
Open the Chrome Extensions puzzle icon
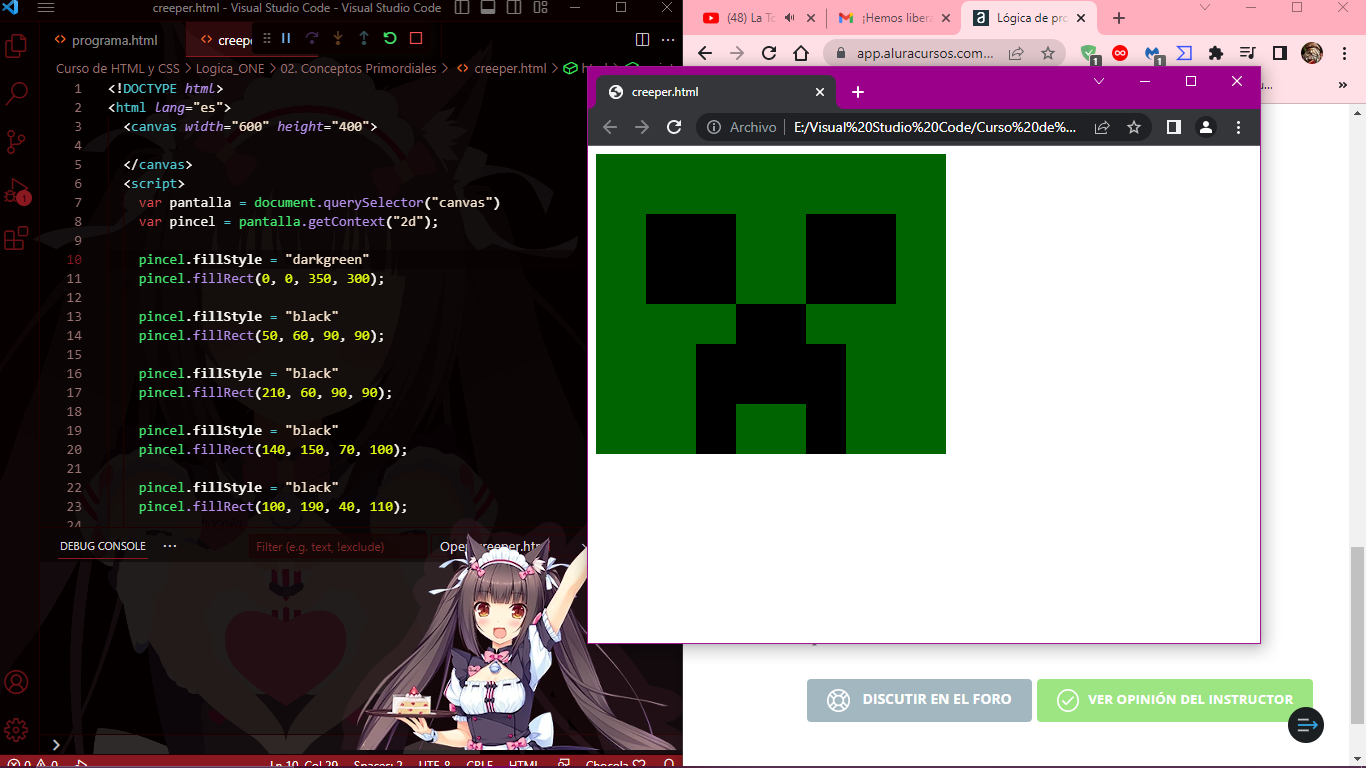[1216, 53]
